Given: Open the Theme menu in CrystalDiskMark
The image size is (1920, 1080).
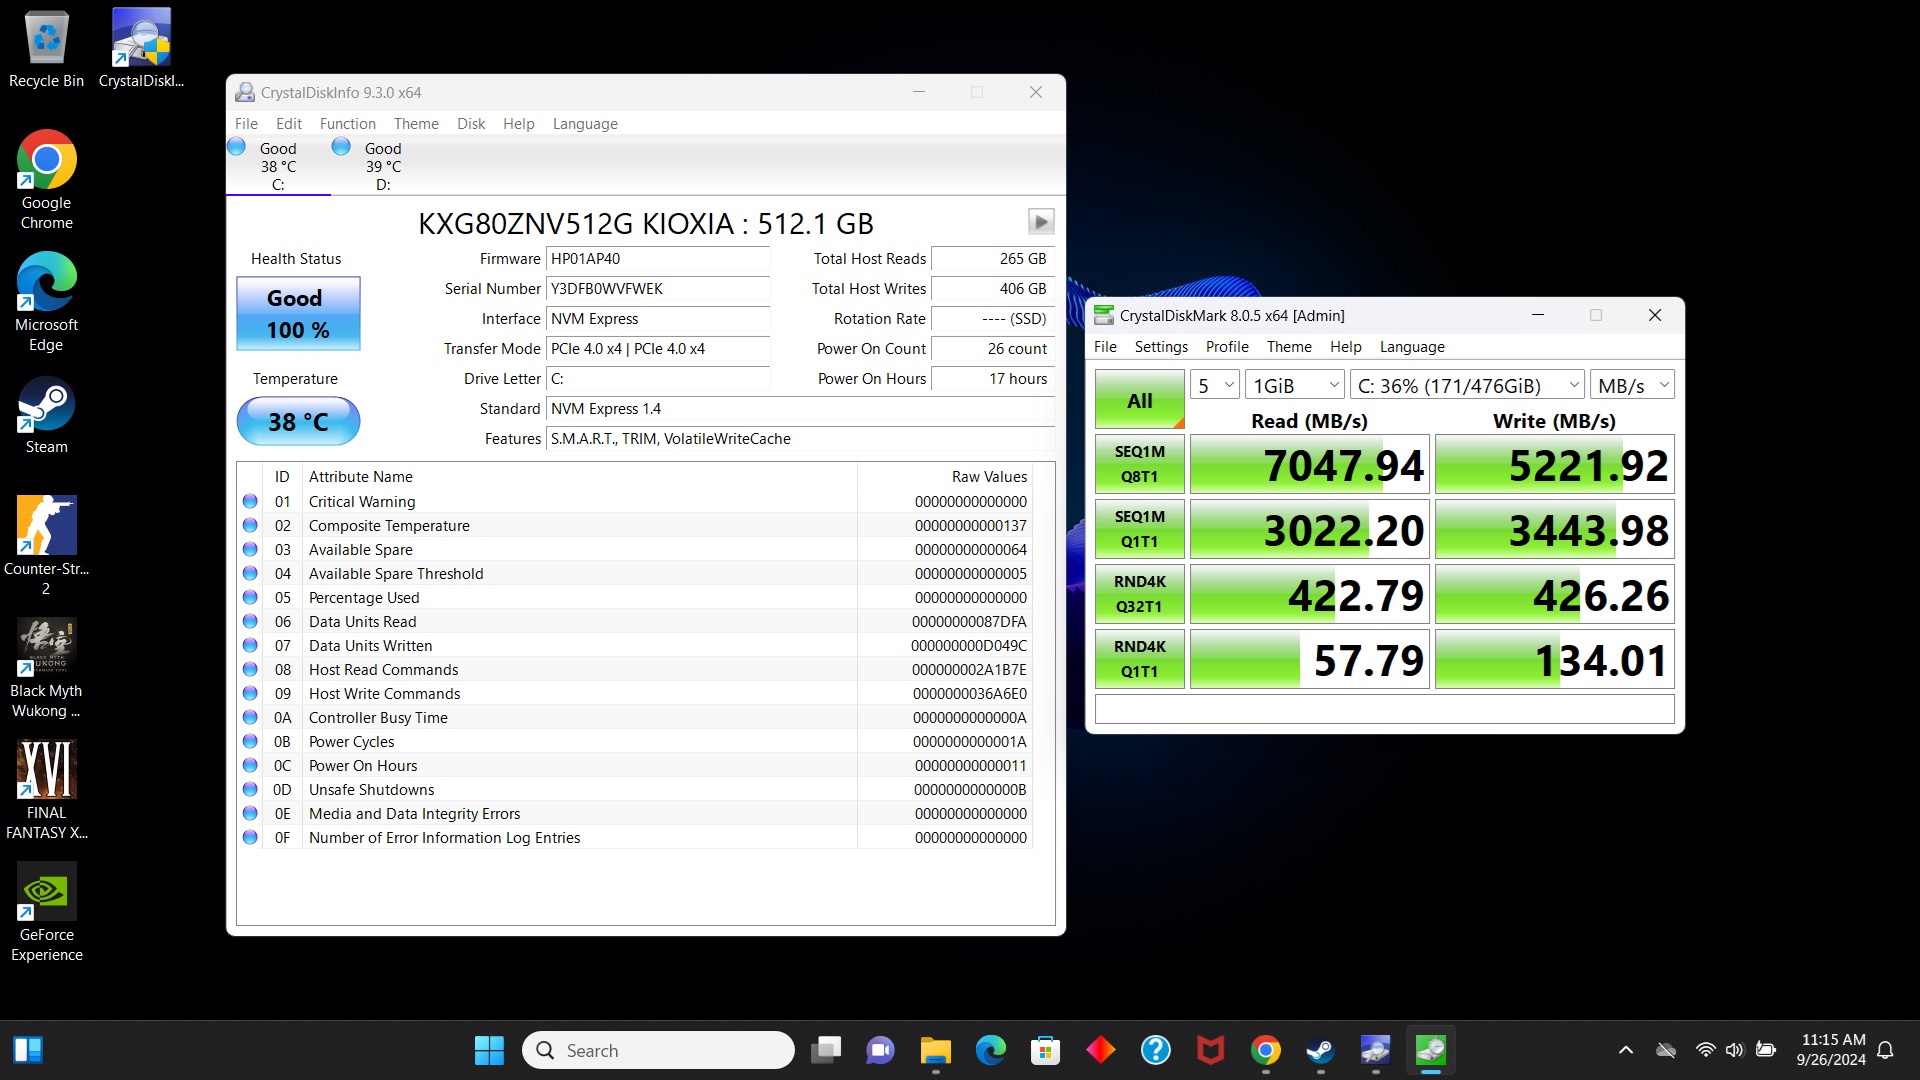Looking at the screenshot, I should coord(1289,347).
